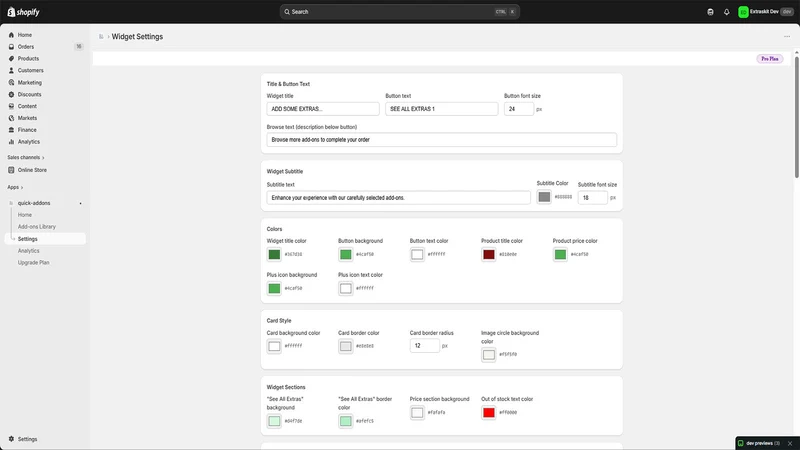This screenshot has width=800, height=450.
Task: Open the dev previews panel
Action: [759, 443]
